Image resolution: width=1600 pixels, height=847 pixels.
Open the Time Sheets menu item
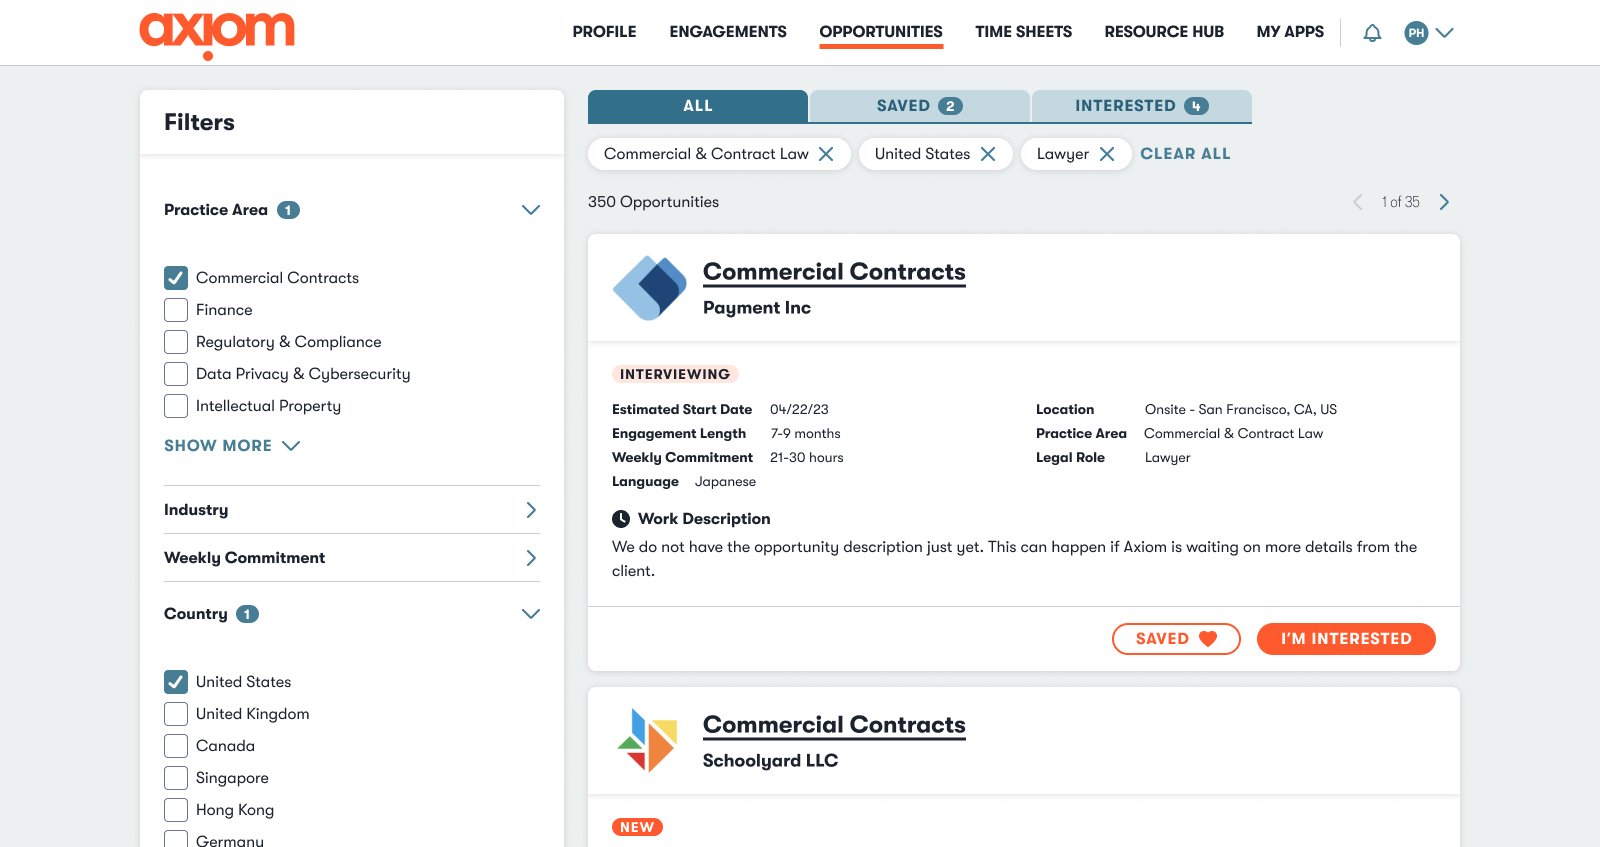click(1023, 32)
